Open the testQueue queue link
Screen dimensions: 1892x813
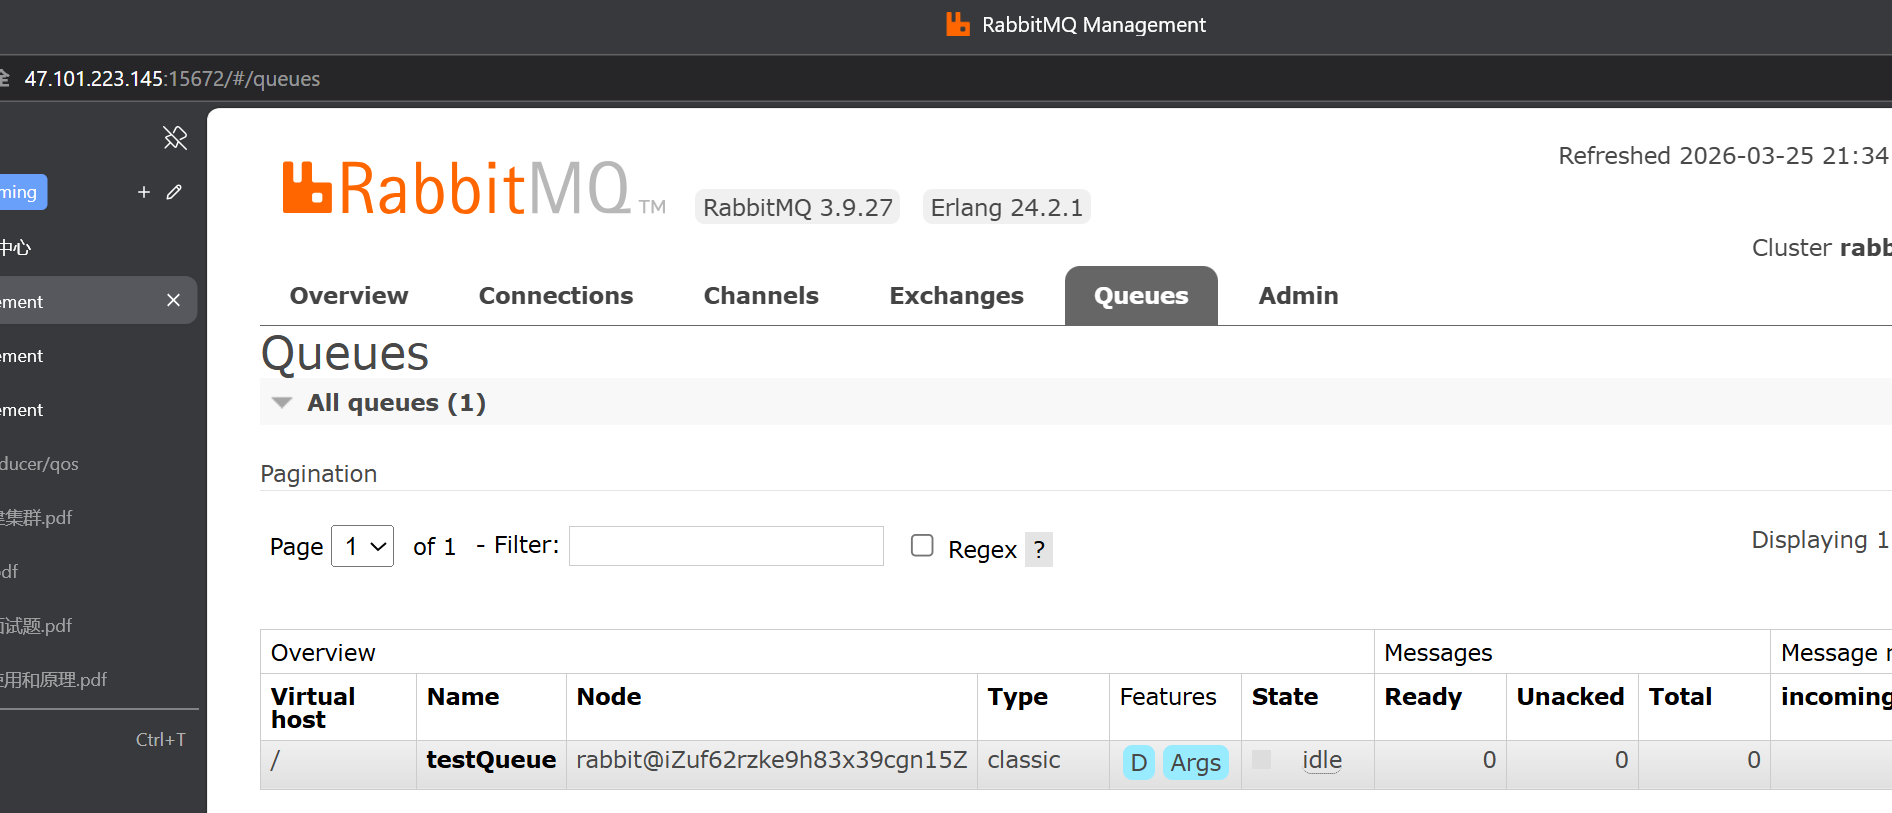pos(491,760)
